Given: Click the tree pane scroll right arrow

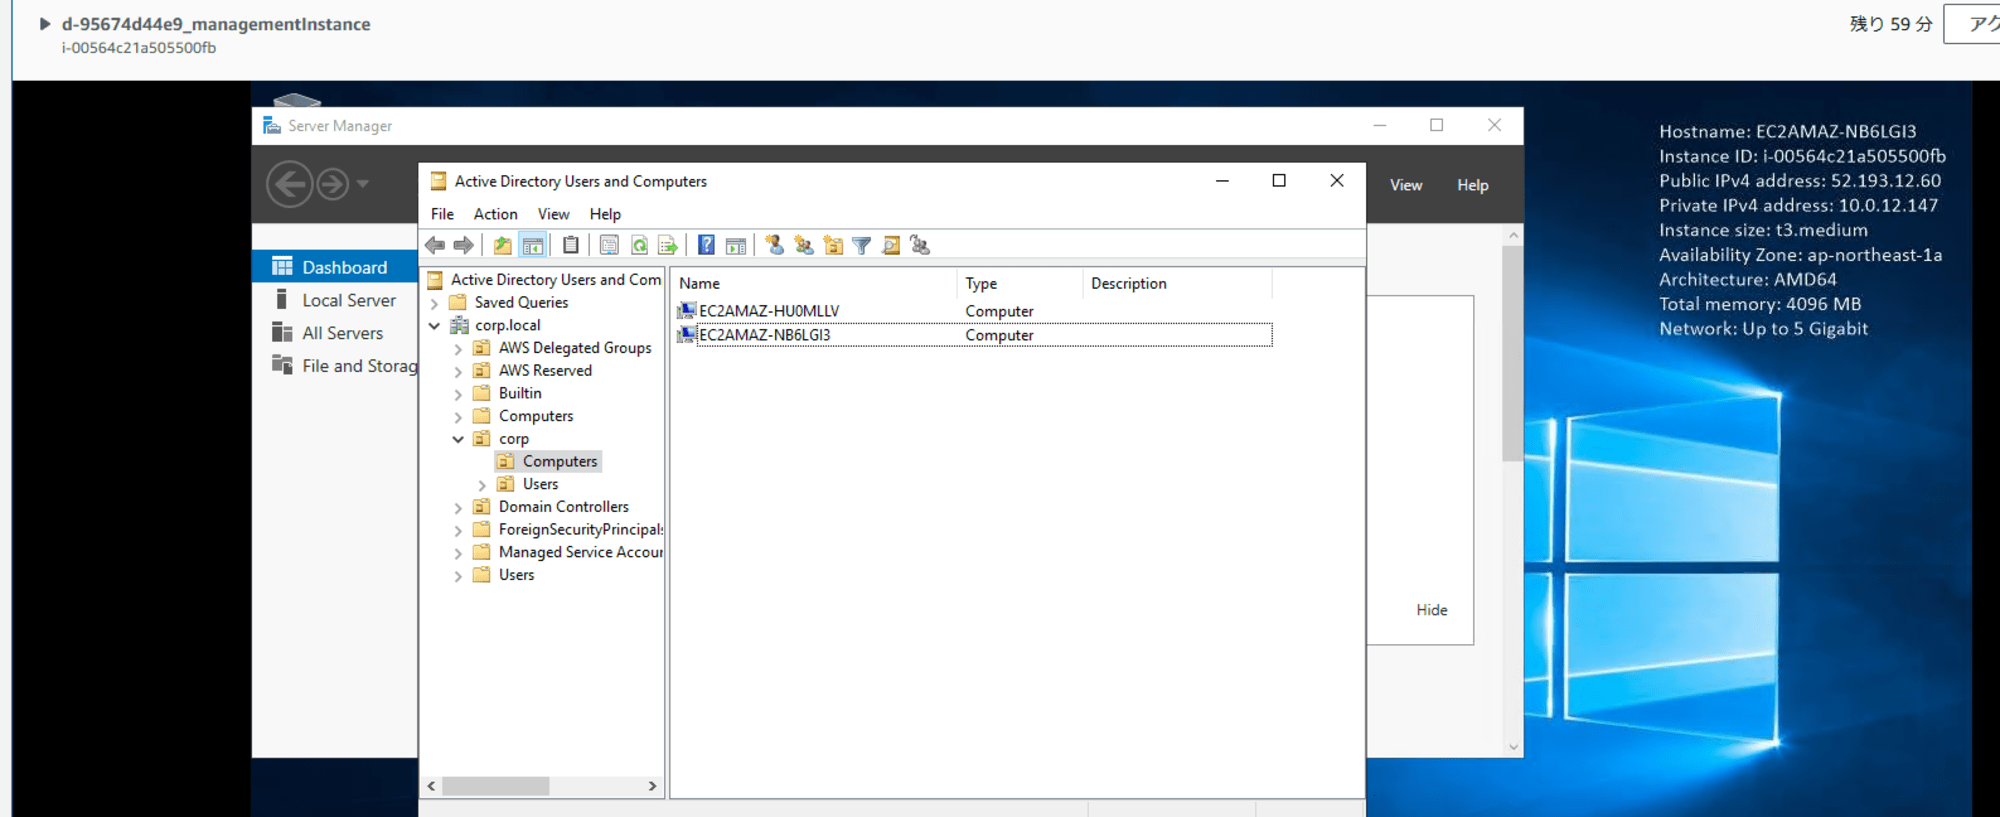Looking at the screenshot, I should pos(652,786).
